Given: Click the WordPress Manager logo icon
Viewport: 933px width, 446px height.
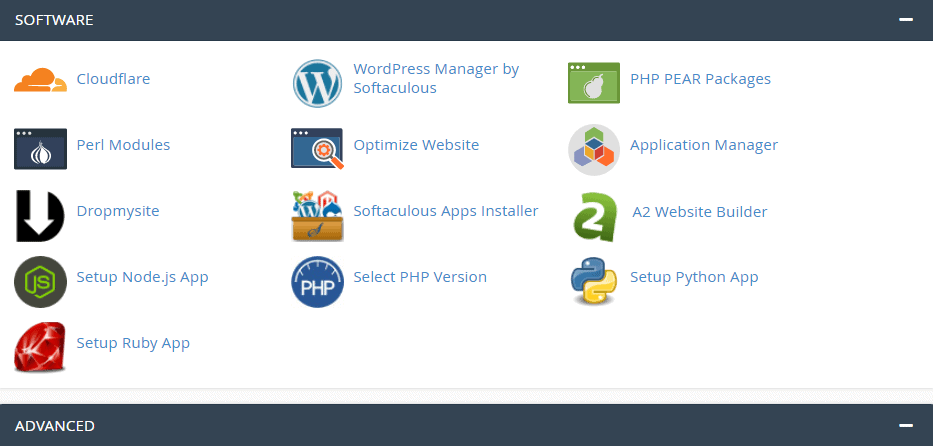Looking at the screenshot, I should click(x=317, y=83).
